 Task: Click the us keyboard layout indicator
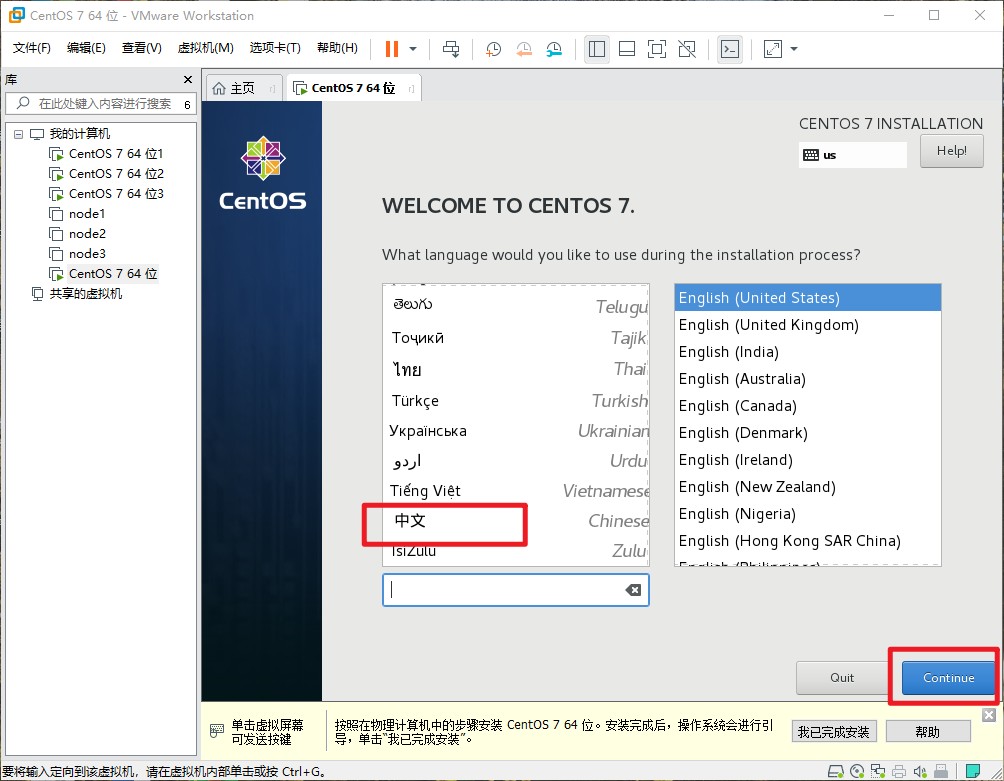click(852, 155)
